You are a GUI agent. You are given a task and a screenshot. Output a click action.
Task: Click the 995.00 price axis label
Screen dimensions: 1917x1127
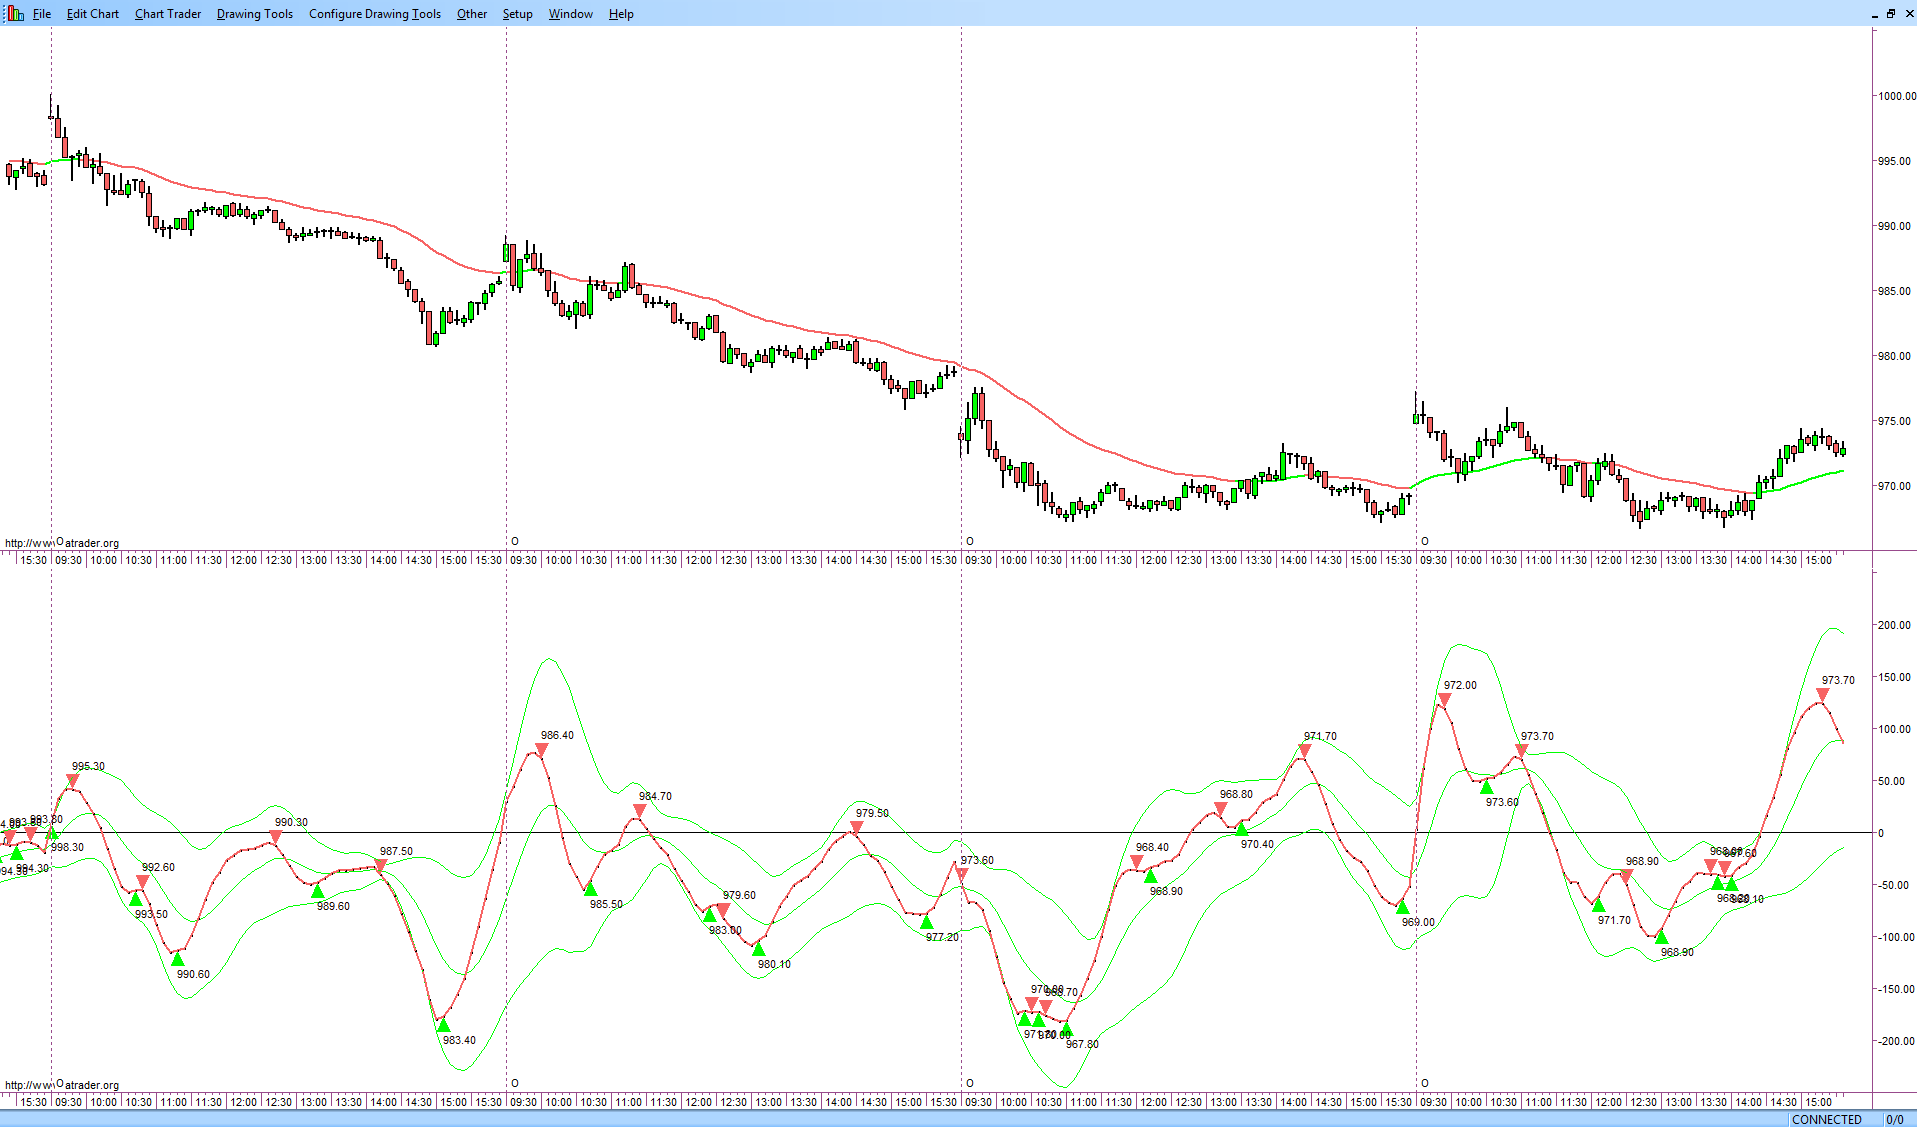click(x=1896, y=161)
